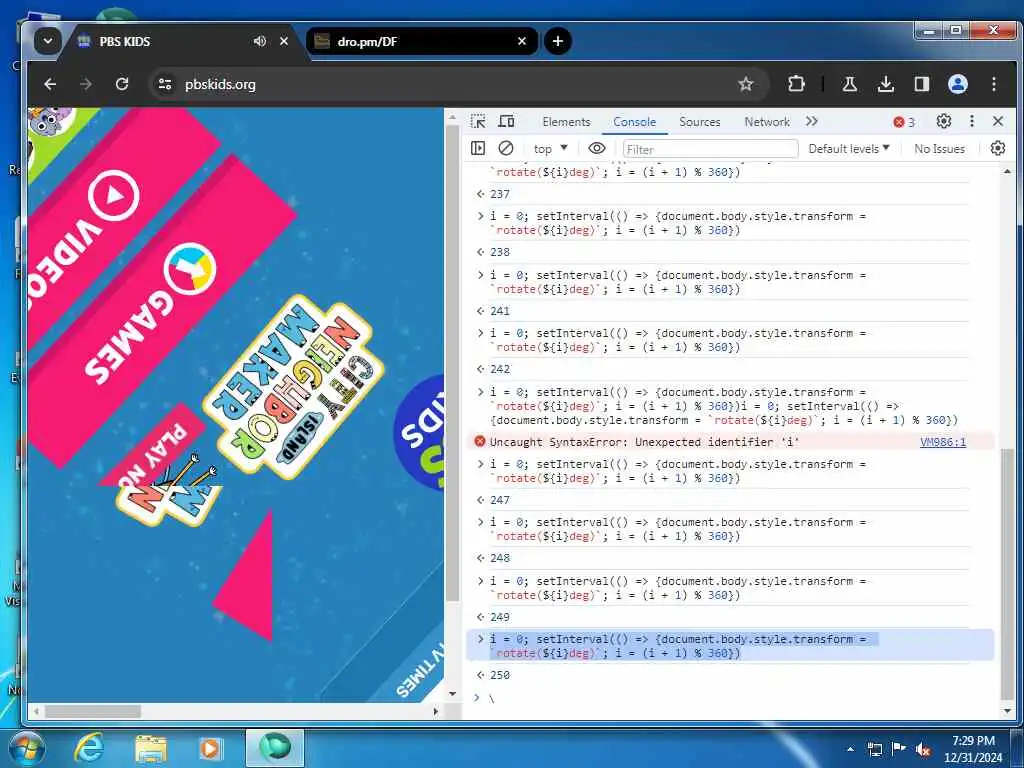Toggle the device toolbar icon
This screenshot has height=768, width=1024.
pyautogui.click(x=506, y=121)
